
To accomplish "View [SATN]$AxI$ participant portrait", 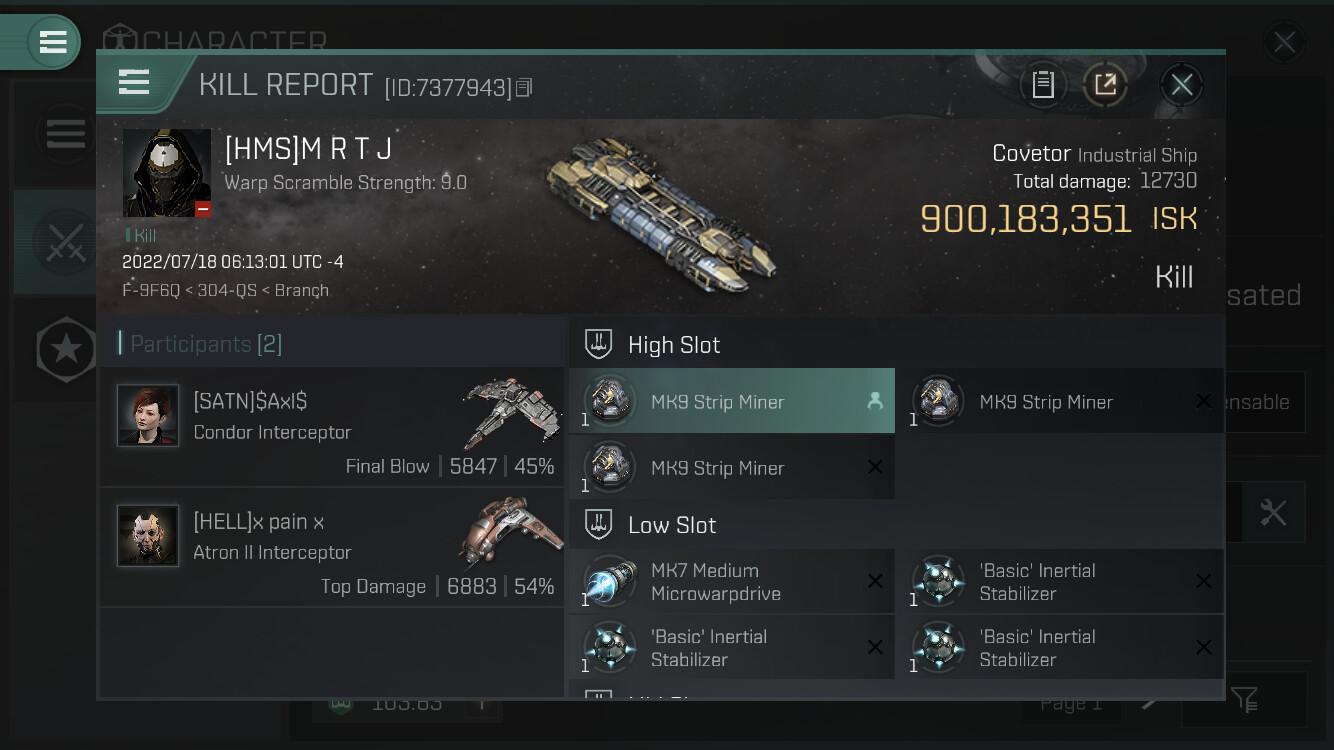I will pyautogui.click(x=148, y=415).
